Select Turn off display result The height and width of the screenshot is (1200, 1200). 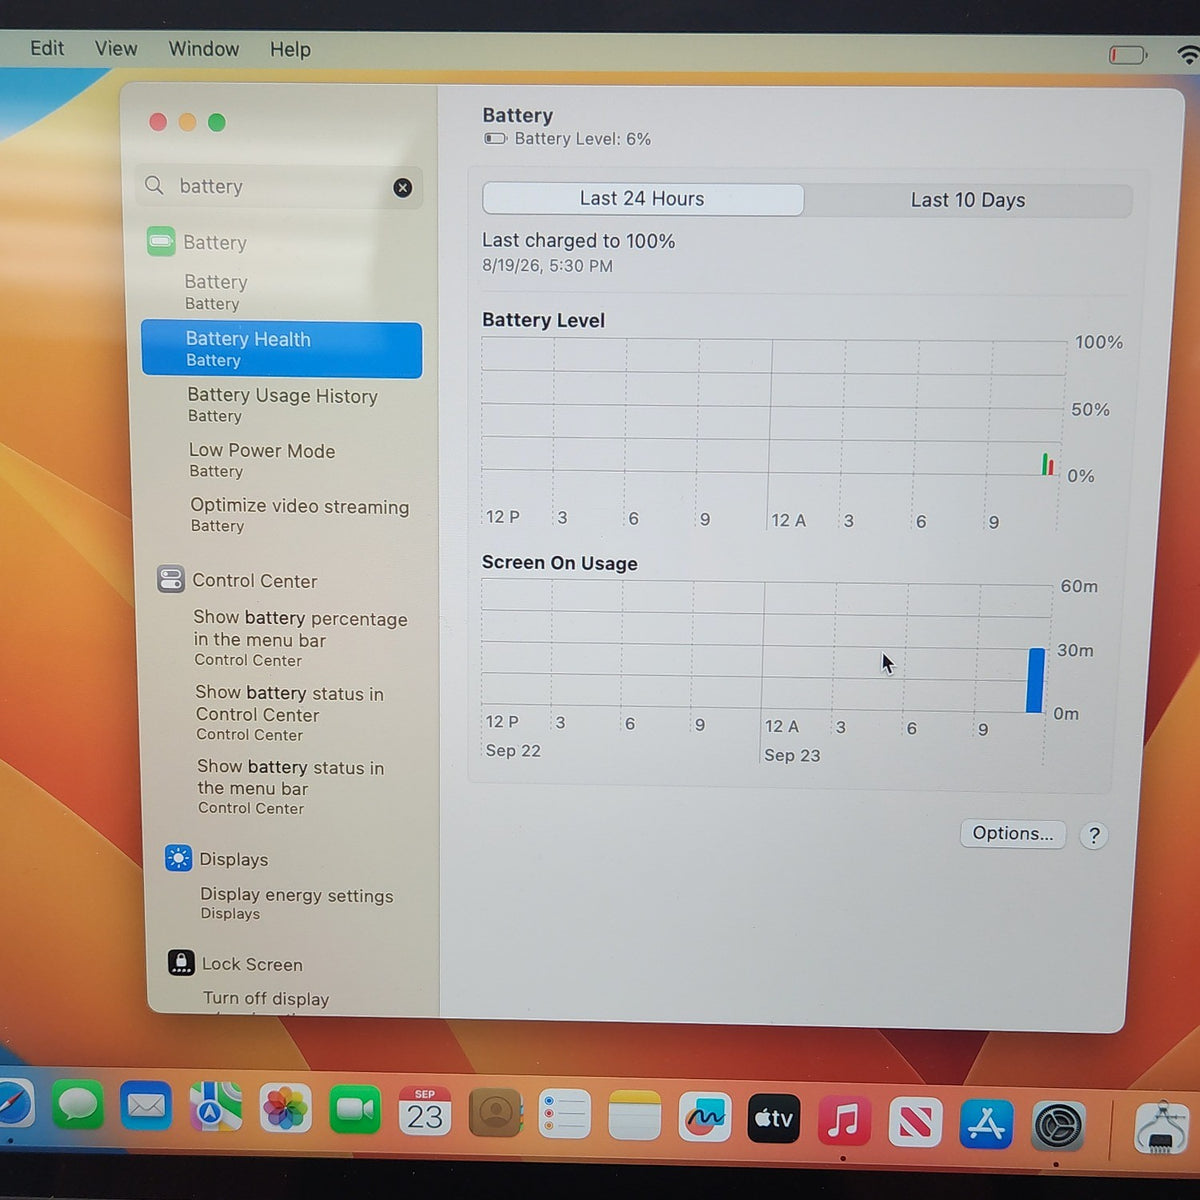[x=266, y=999]
